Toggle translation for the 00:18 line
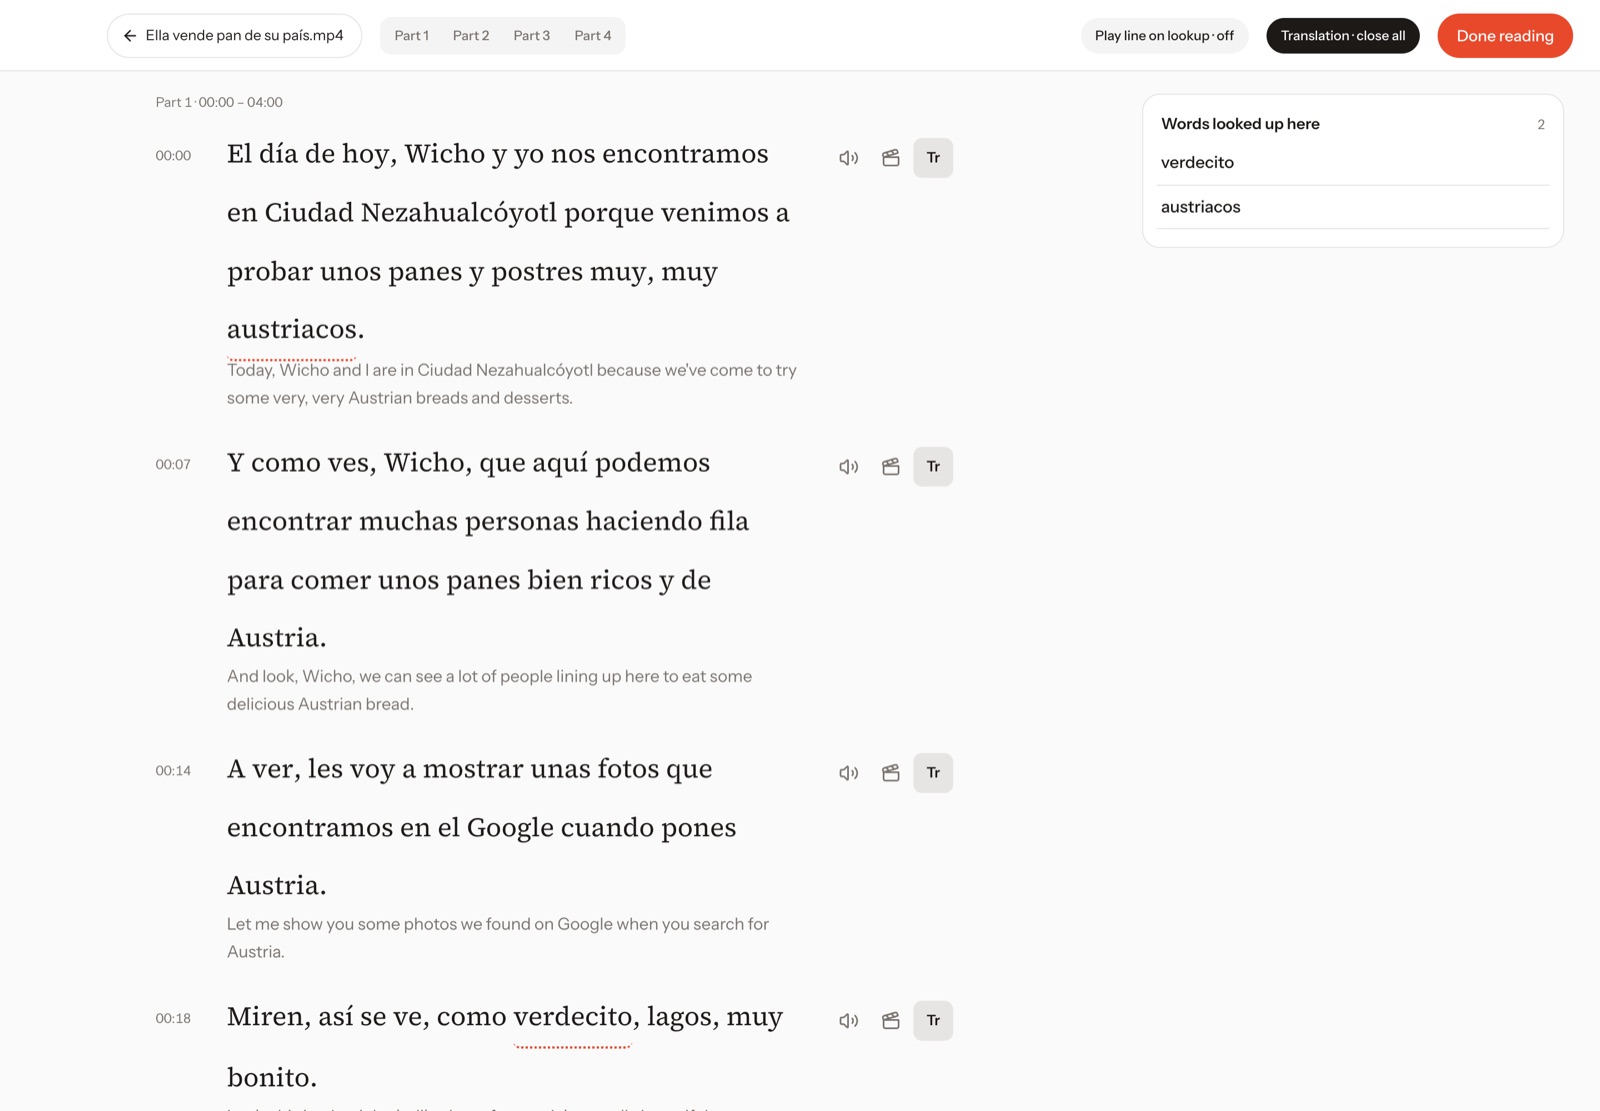 click(x=933, y=1021)
